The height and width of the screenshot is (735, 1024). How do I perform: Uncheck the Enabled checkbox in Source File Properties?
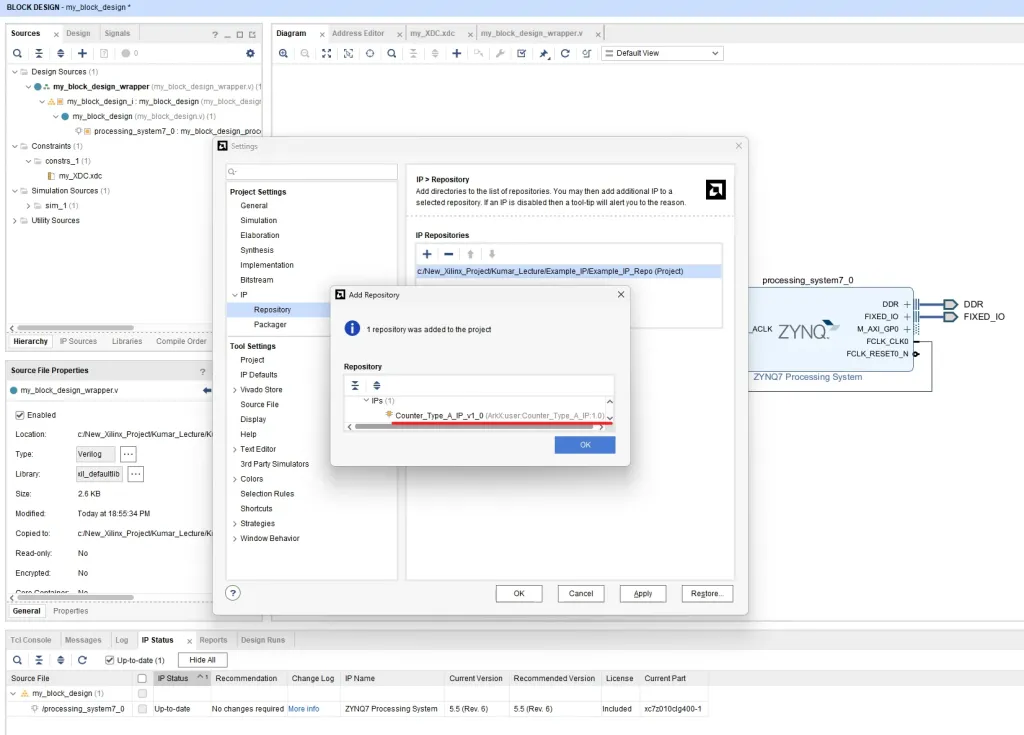[x=20, y=415]
